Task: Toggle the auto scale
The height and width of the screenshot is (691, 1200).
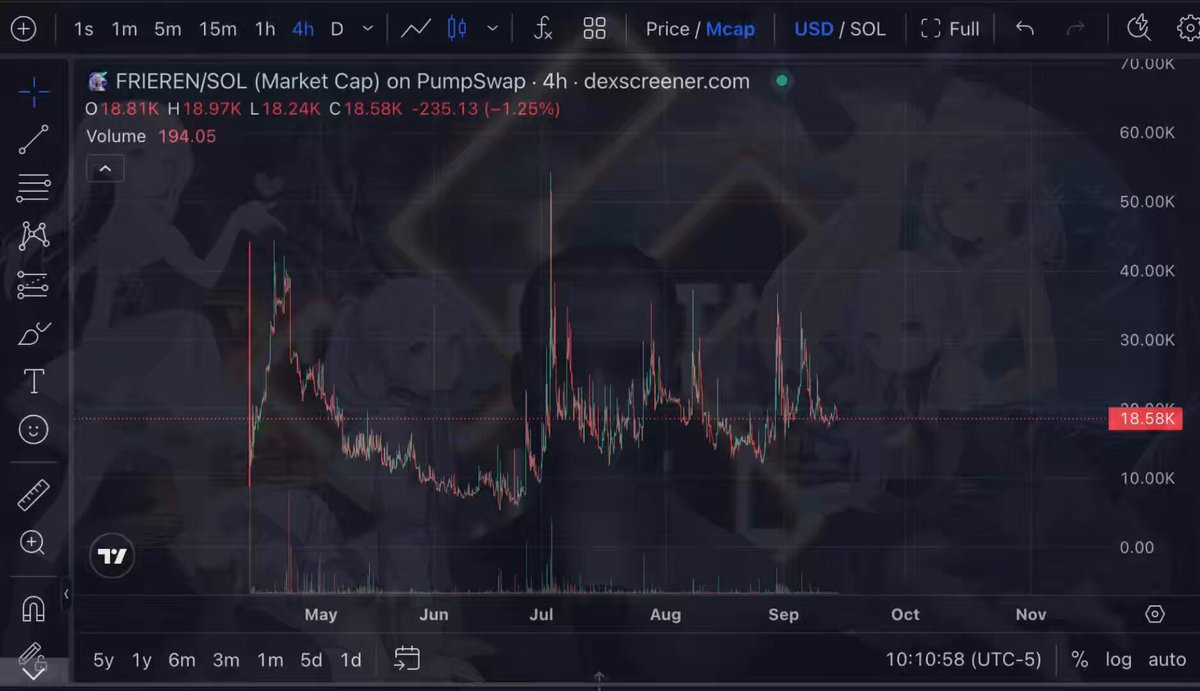Action: [1167, 660]
